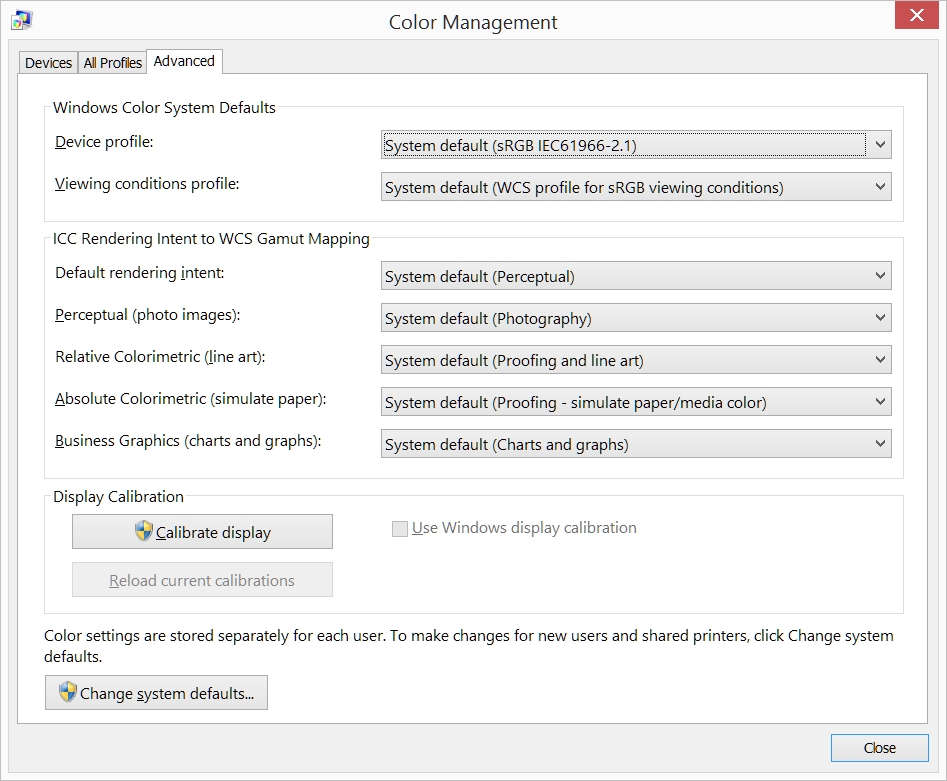The height and width of the screenshot is (781, 947).
Task: Open the Business Graphics charts dropdown
Action: (x=636, y=444)
